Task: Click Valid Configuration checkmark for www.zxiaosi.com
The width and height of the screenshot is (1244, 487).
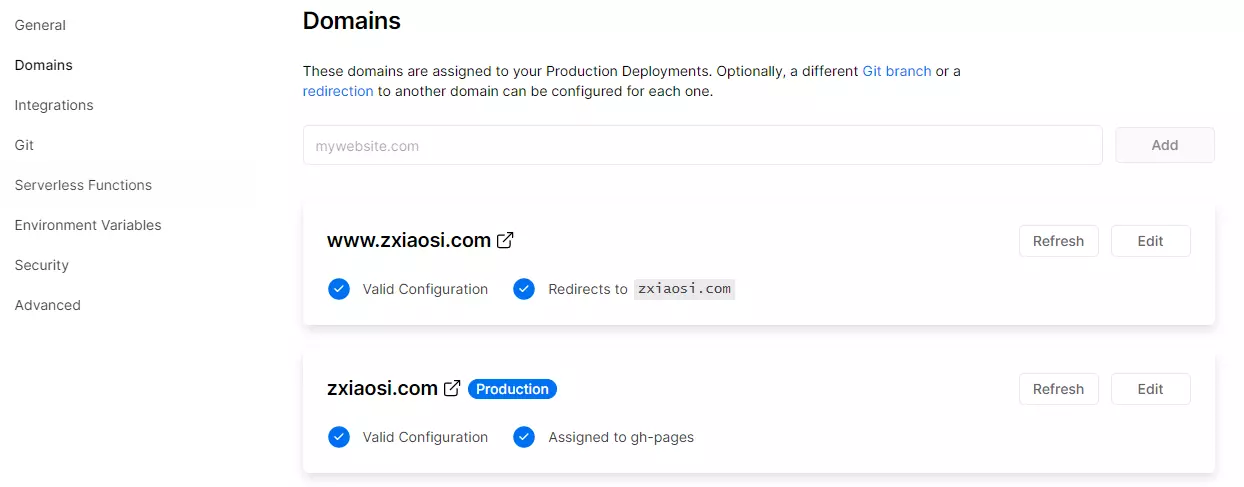Action: click(x=339, y=289)
